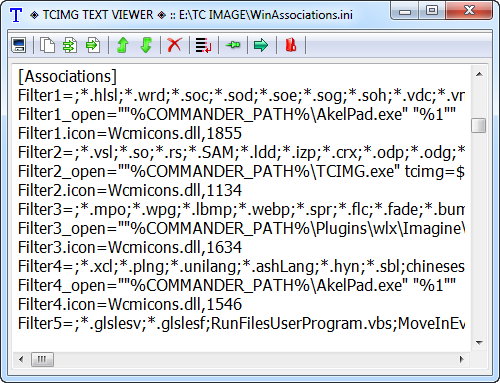
Task: Click the Filter4=;*.xcl line
Action: pos(241,267)
